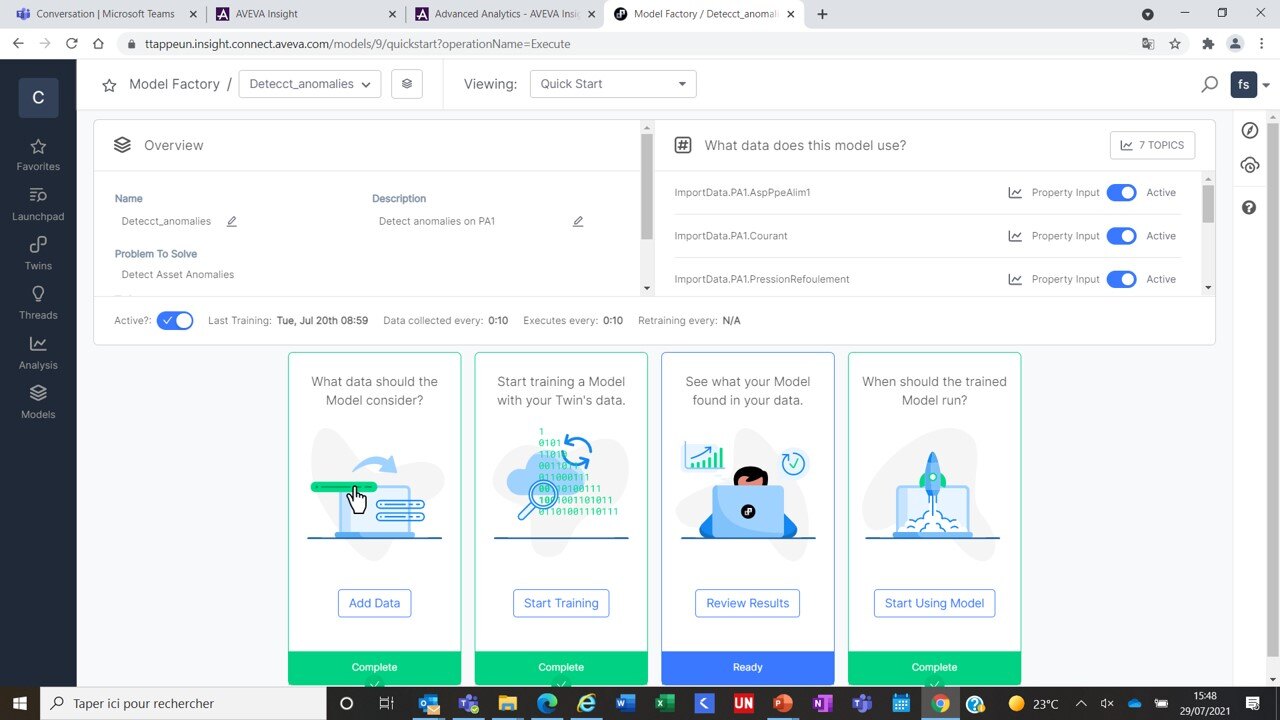Open Models in the left sidebar

38,402
